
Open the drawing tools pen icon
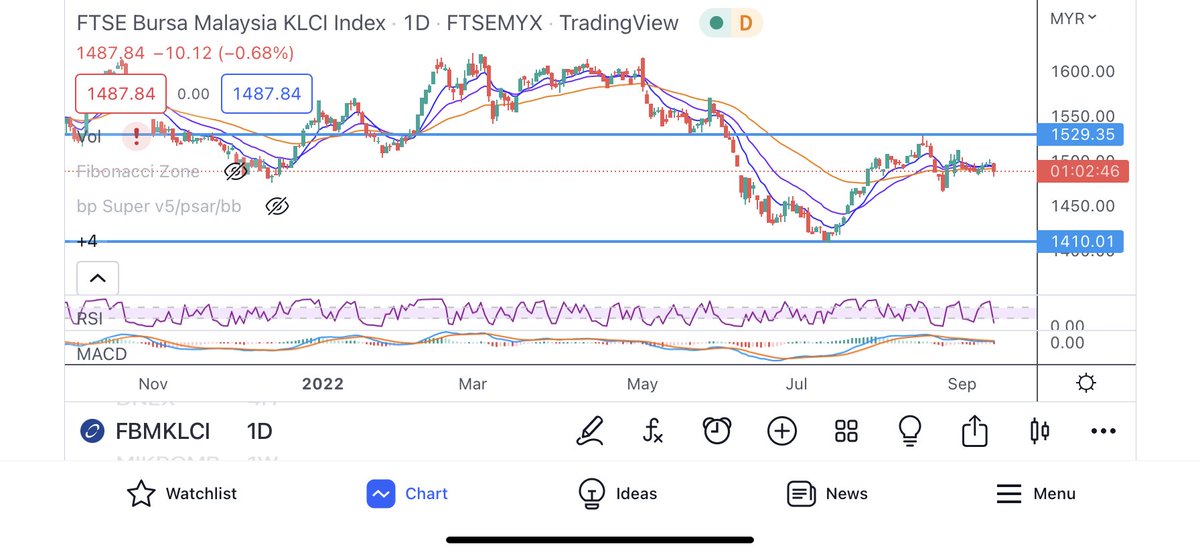[x=590, y=431]
